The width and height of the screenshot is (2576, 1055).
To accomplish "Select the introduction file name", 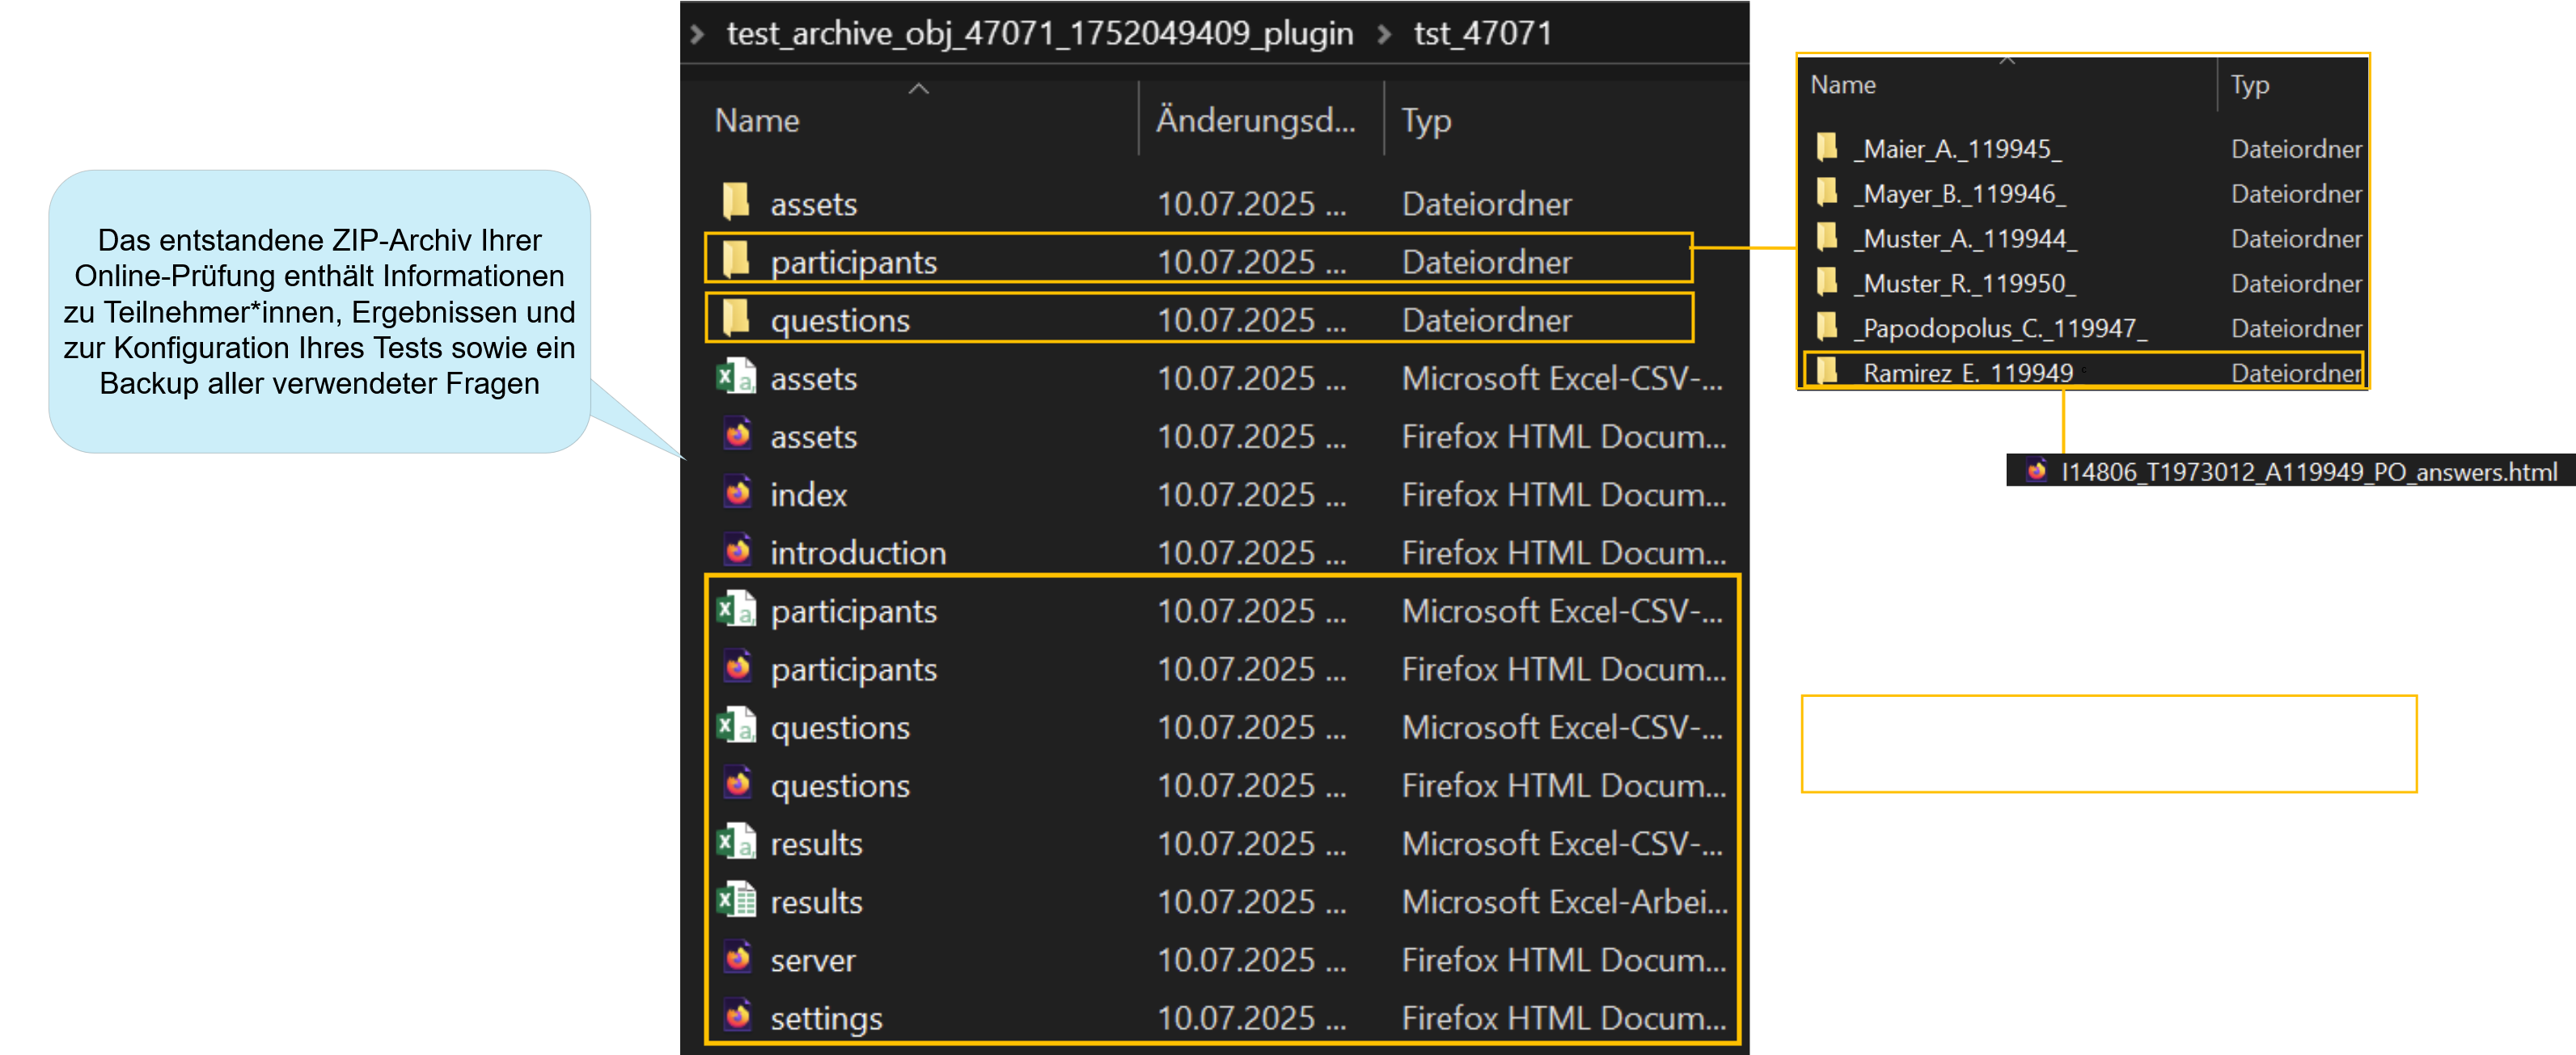I will point(858,553).
